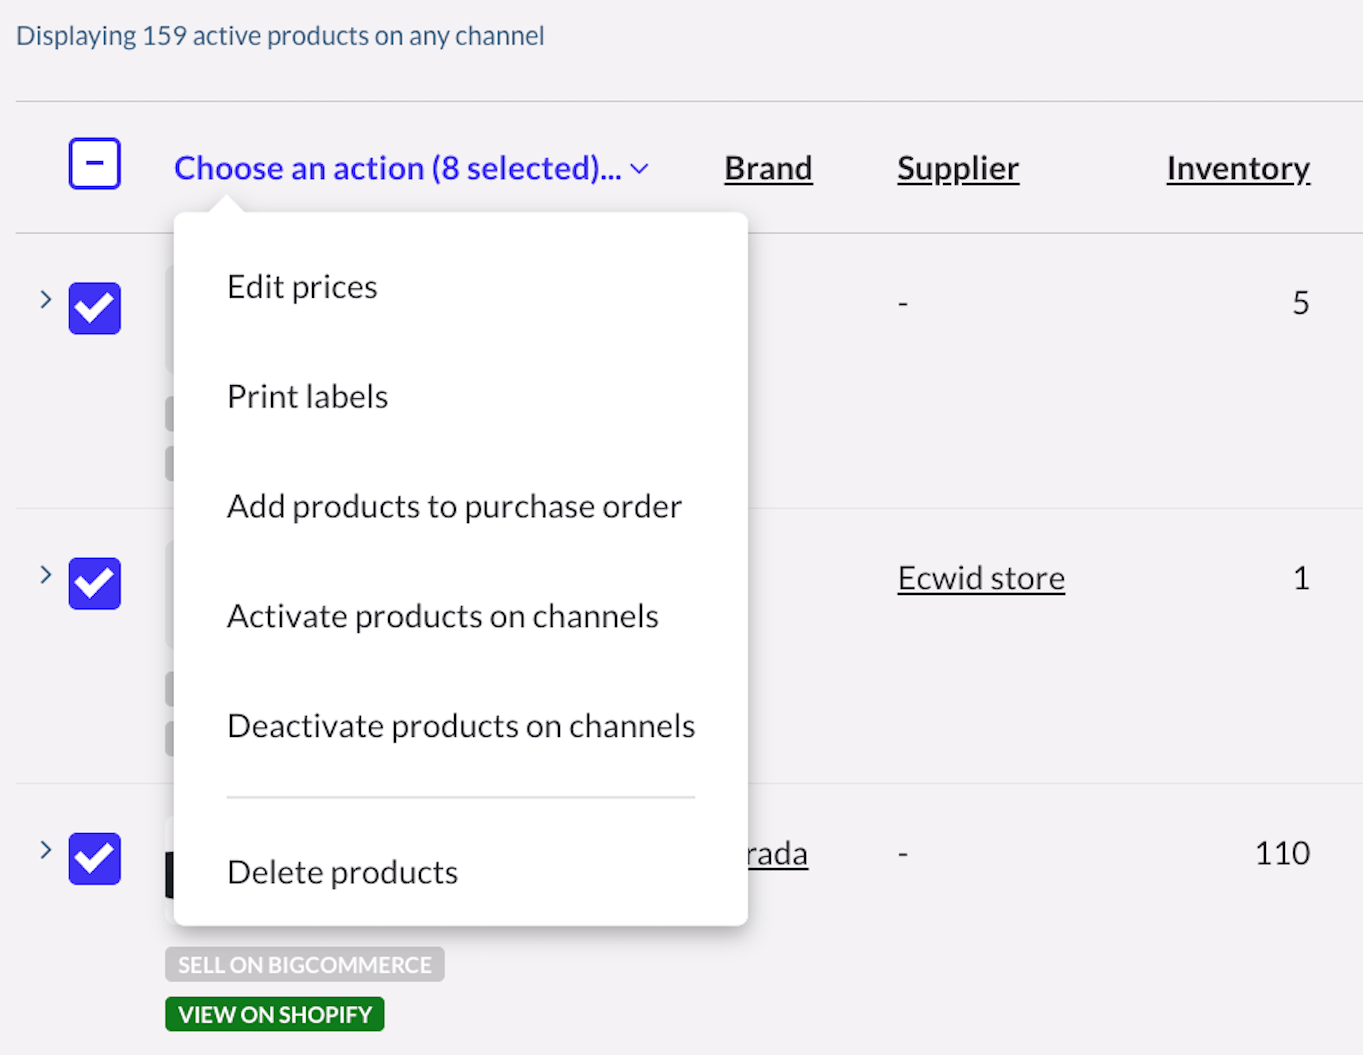Click inventory value 1 in Ecwid row
Image resolution: width=1363 pixels, height=1055 pixels.
pyautogui.click(x=1301, y=578)
